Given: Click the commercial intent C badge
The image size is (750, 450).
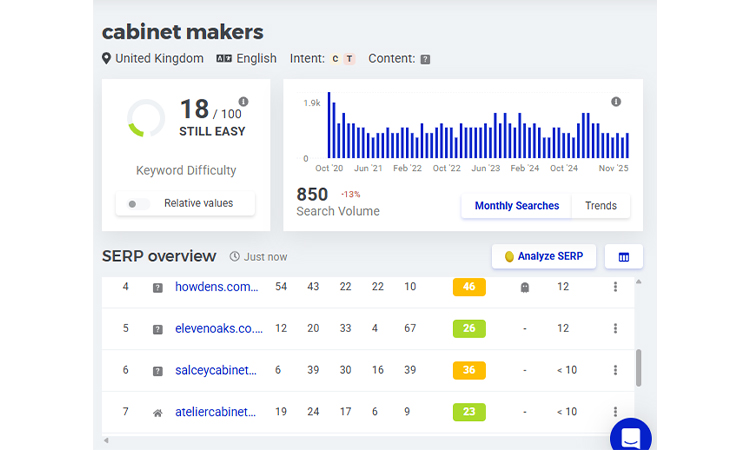Looking at the screenshot, I should tap(336, 59).
